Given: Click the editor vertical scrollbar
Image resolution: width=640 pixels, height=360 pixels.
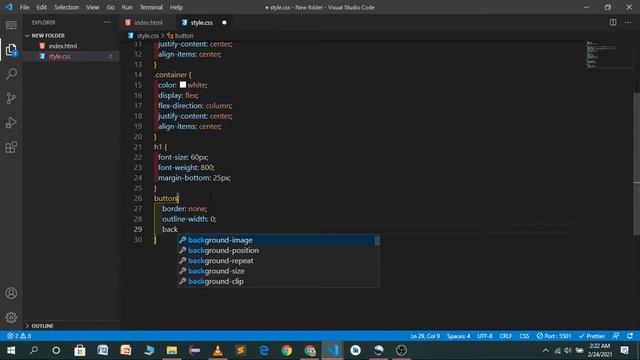Looking at the screenshot, I should click(636, 163).
